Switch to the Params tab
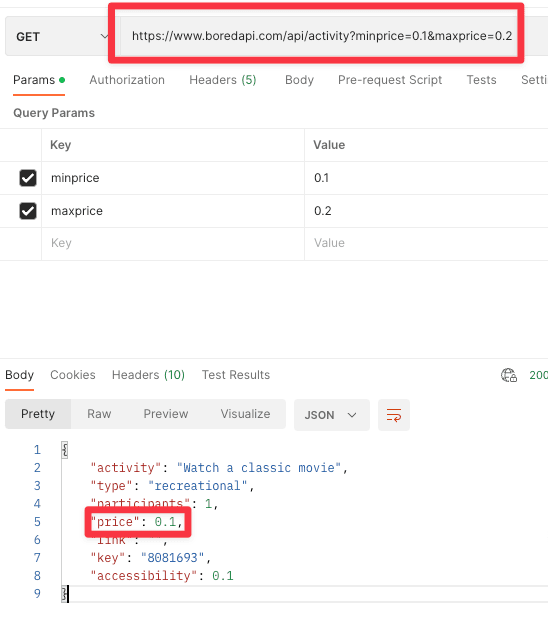This screenshot has height=633, width=548. tap(39, 80)
